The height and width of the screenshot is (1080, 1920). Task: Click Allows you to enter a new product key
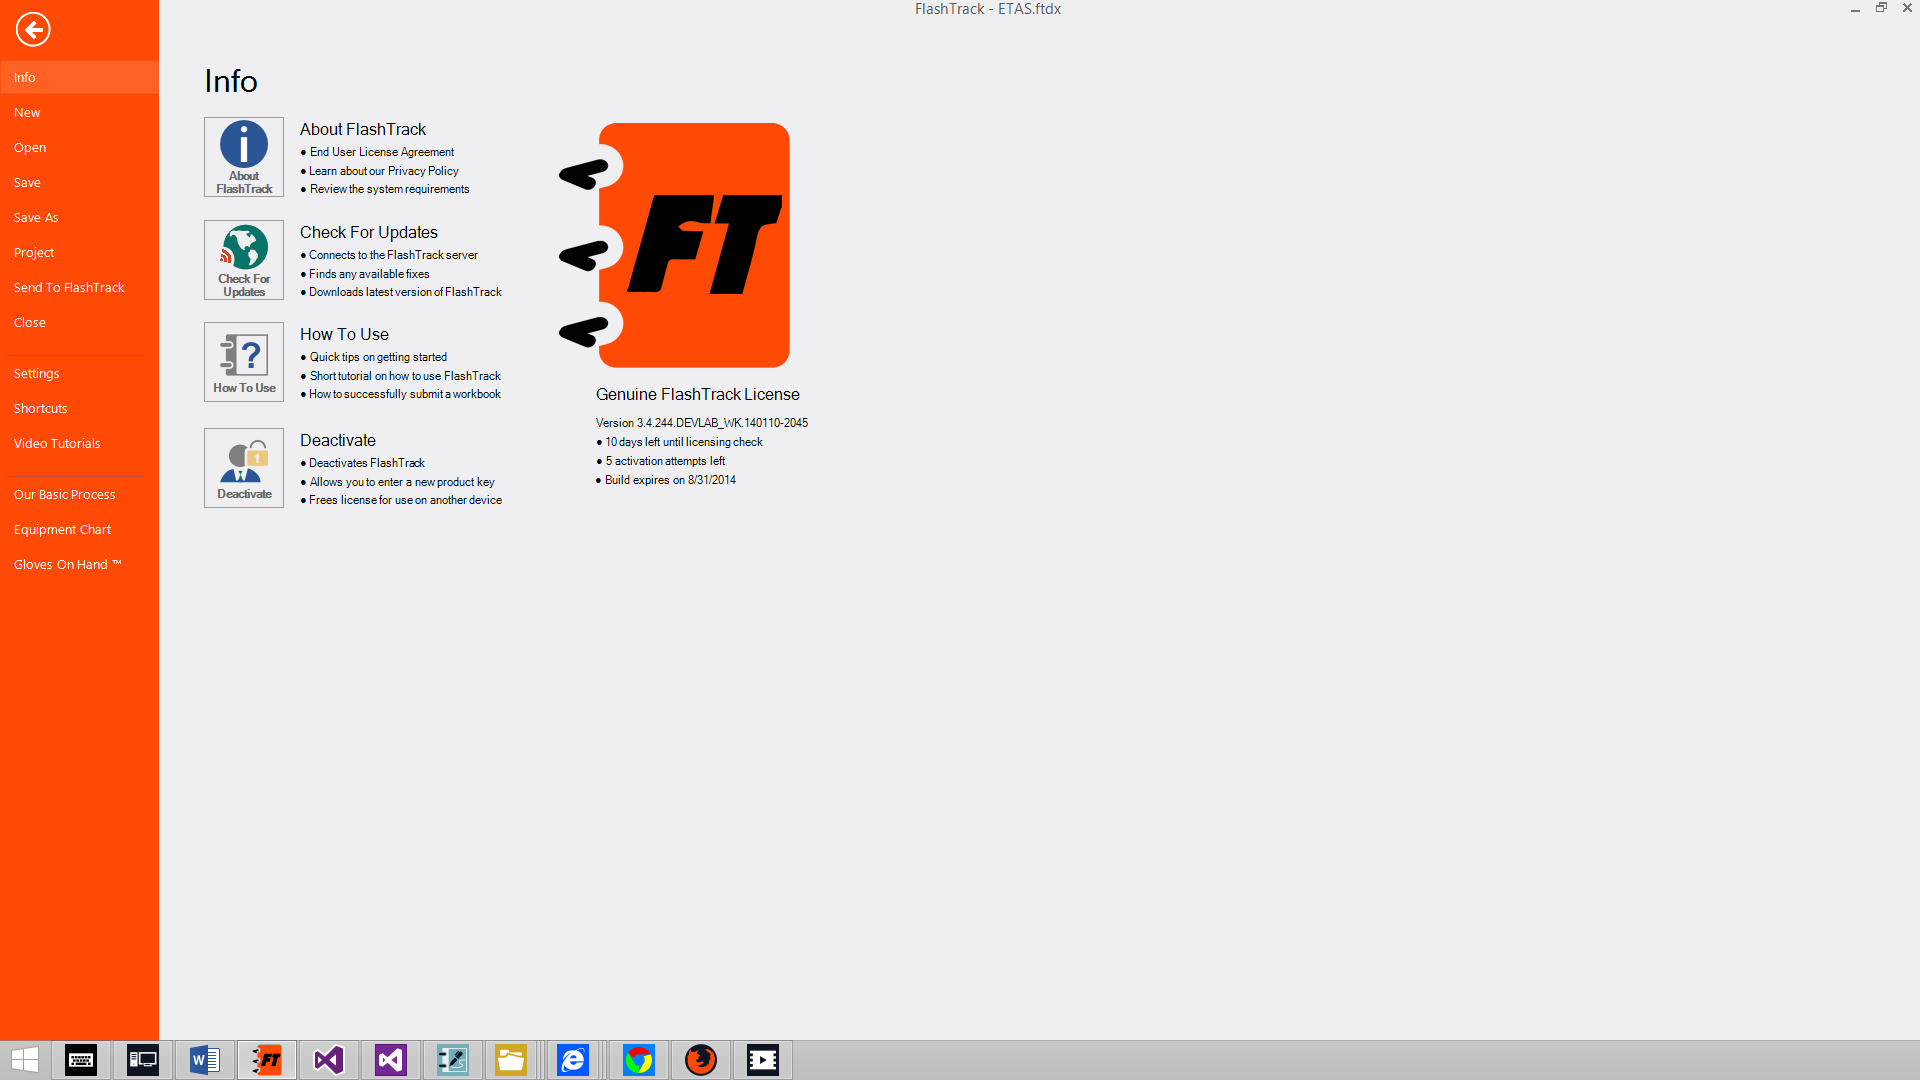click(402, 482)
